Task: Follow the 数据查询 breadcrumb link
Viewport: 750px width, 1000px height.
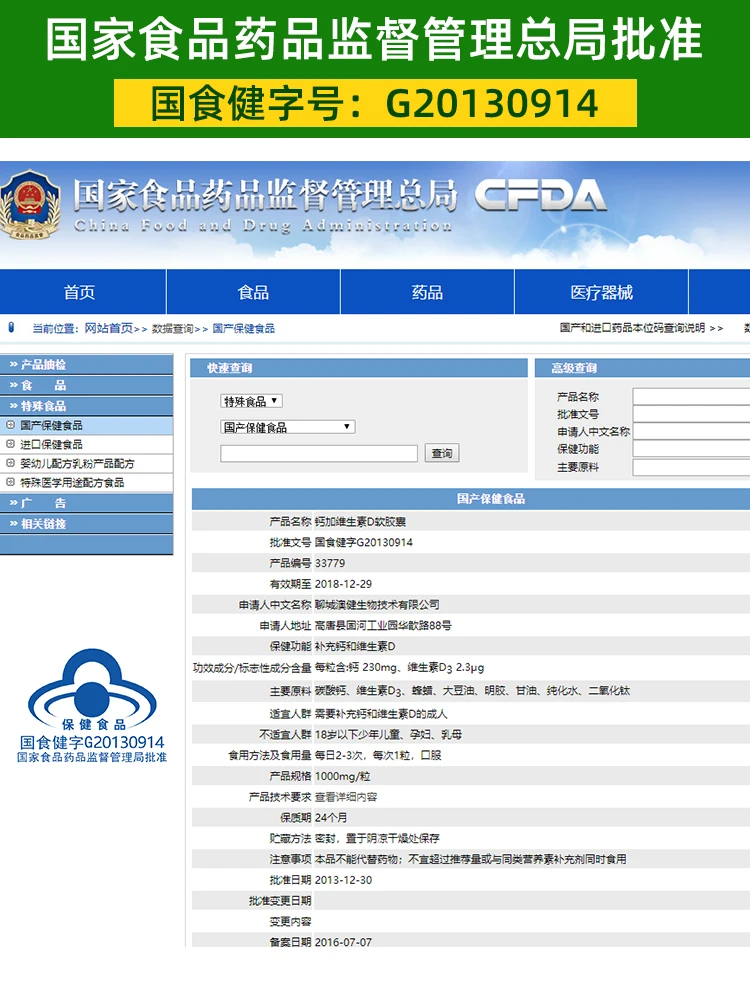Action: (172, 328)
